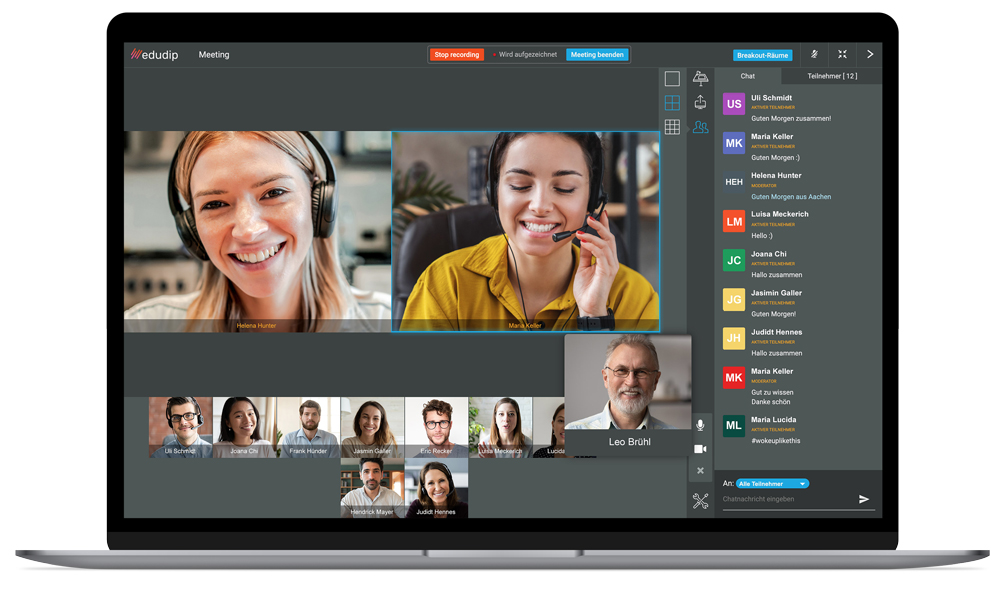Open the 'Alle Teilnehmer' recipient dropdown
The image size is (1000, 606).
click(x=772, y=484)
